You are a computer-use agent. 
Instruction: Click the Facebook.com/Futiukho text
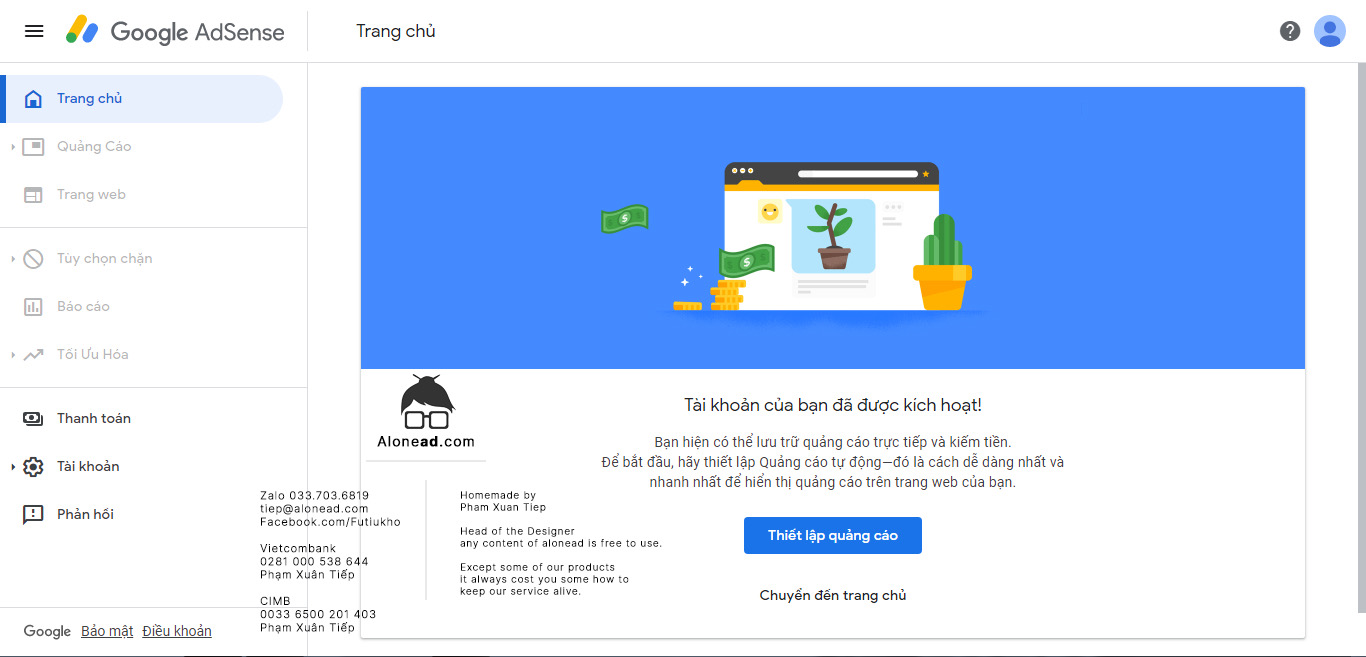(330, 521)
